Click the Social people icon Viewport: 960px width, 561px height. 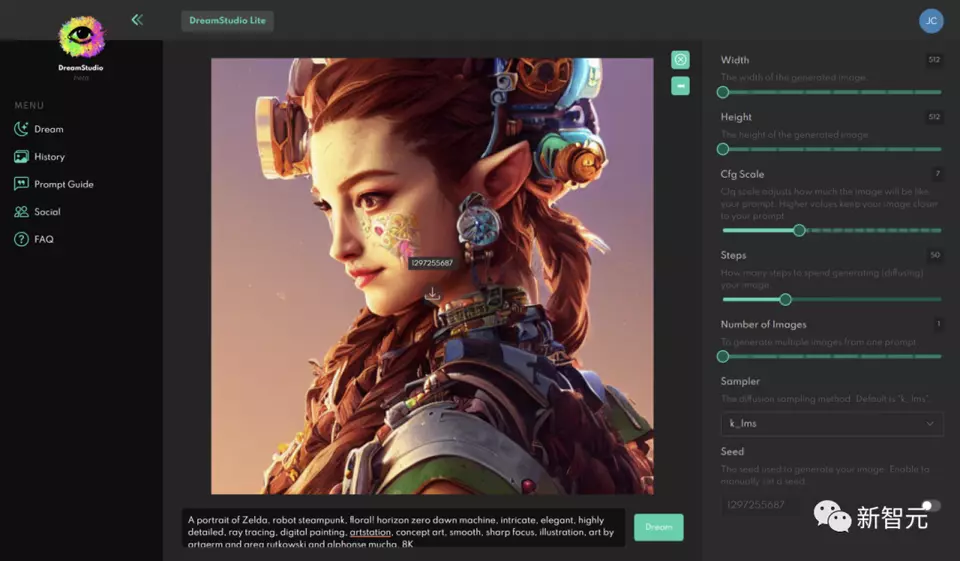21,212
